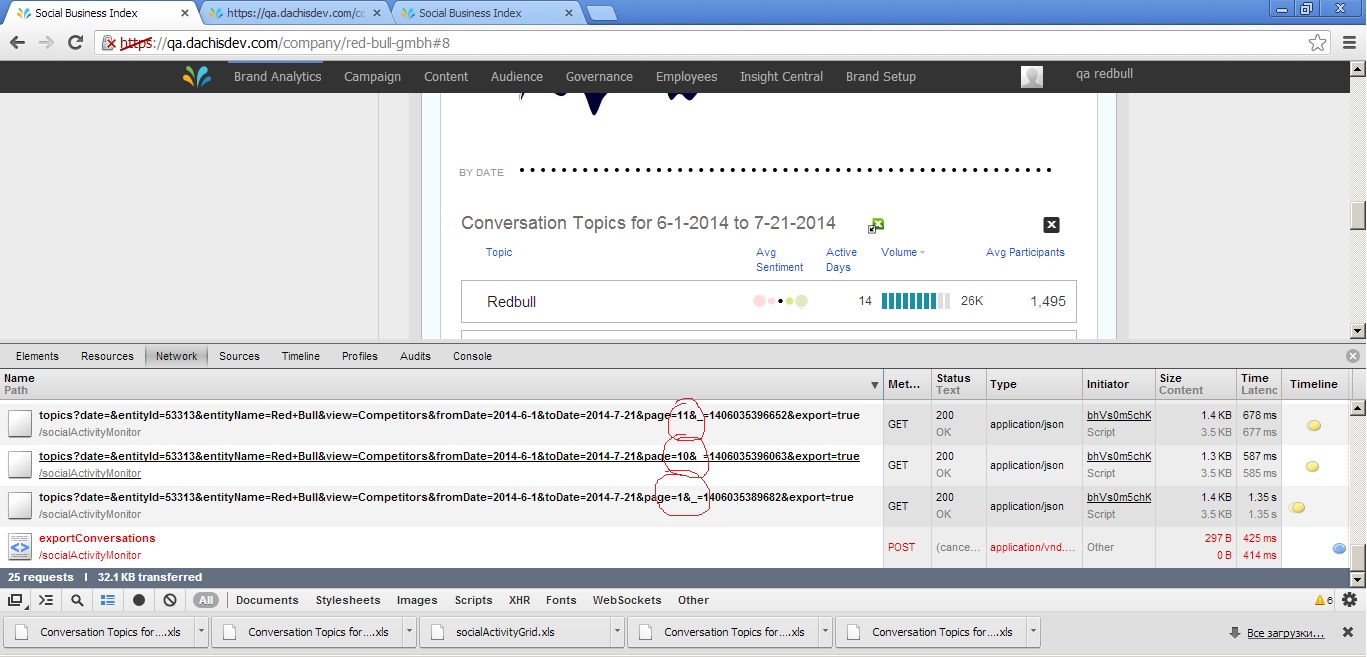The image size is (1367, 657).
Task: Click the qa redbull user avatar
Action: pyautogui.click(x=1032, y=77)
